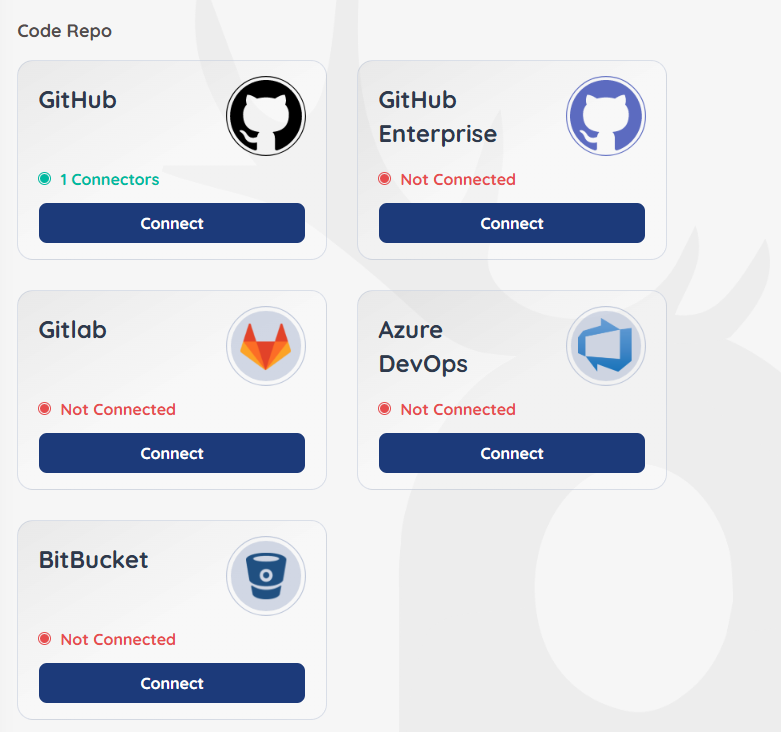
Task: Connect a GitHub repository
Action: coord(172,223)
